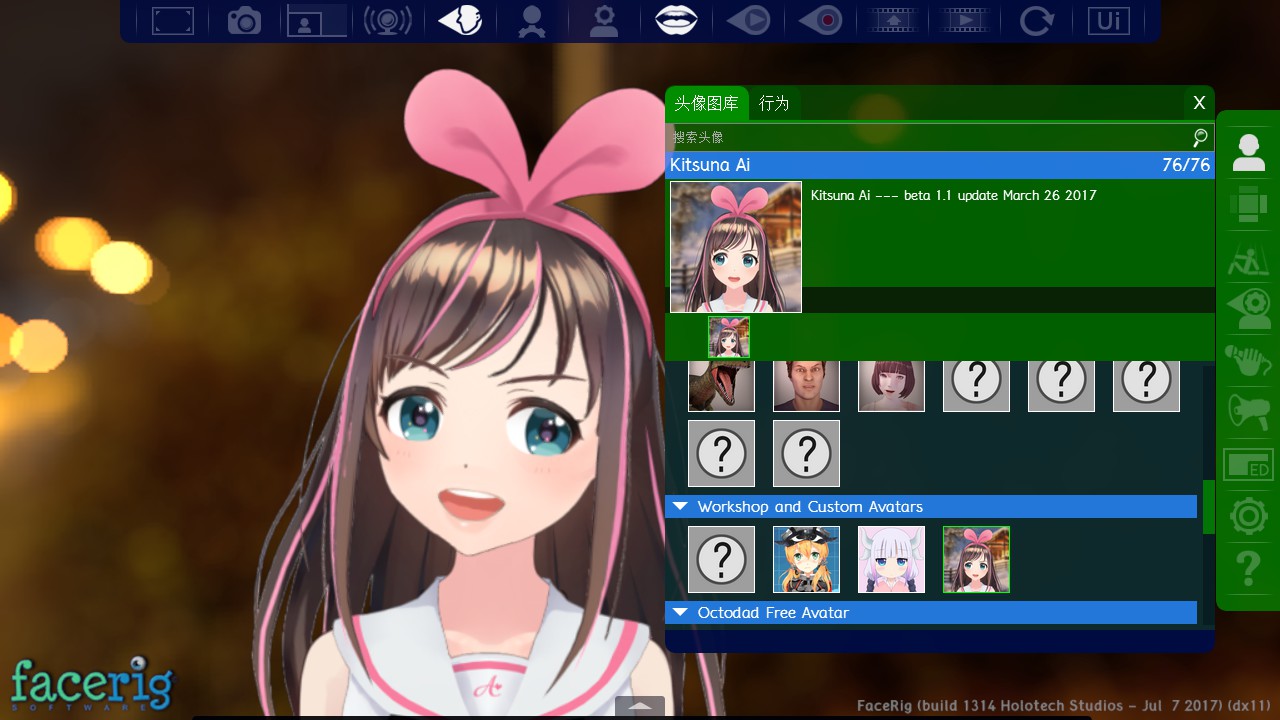This screenshot has height=720, width=1280.
Task: Click the avatar list scrollbar
Action: click(x=1208, y=507)
